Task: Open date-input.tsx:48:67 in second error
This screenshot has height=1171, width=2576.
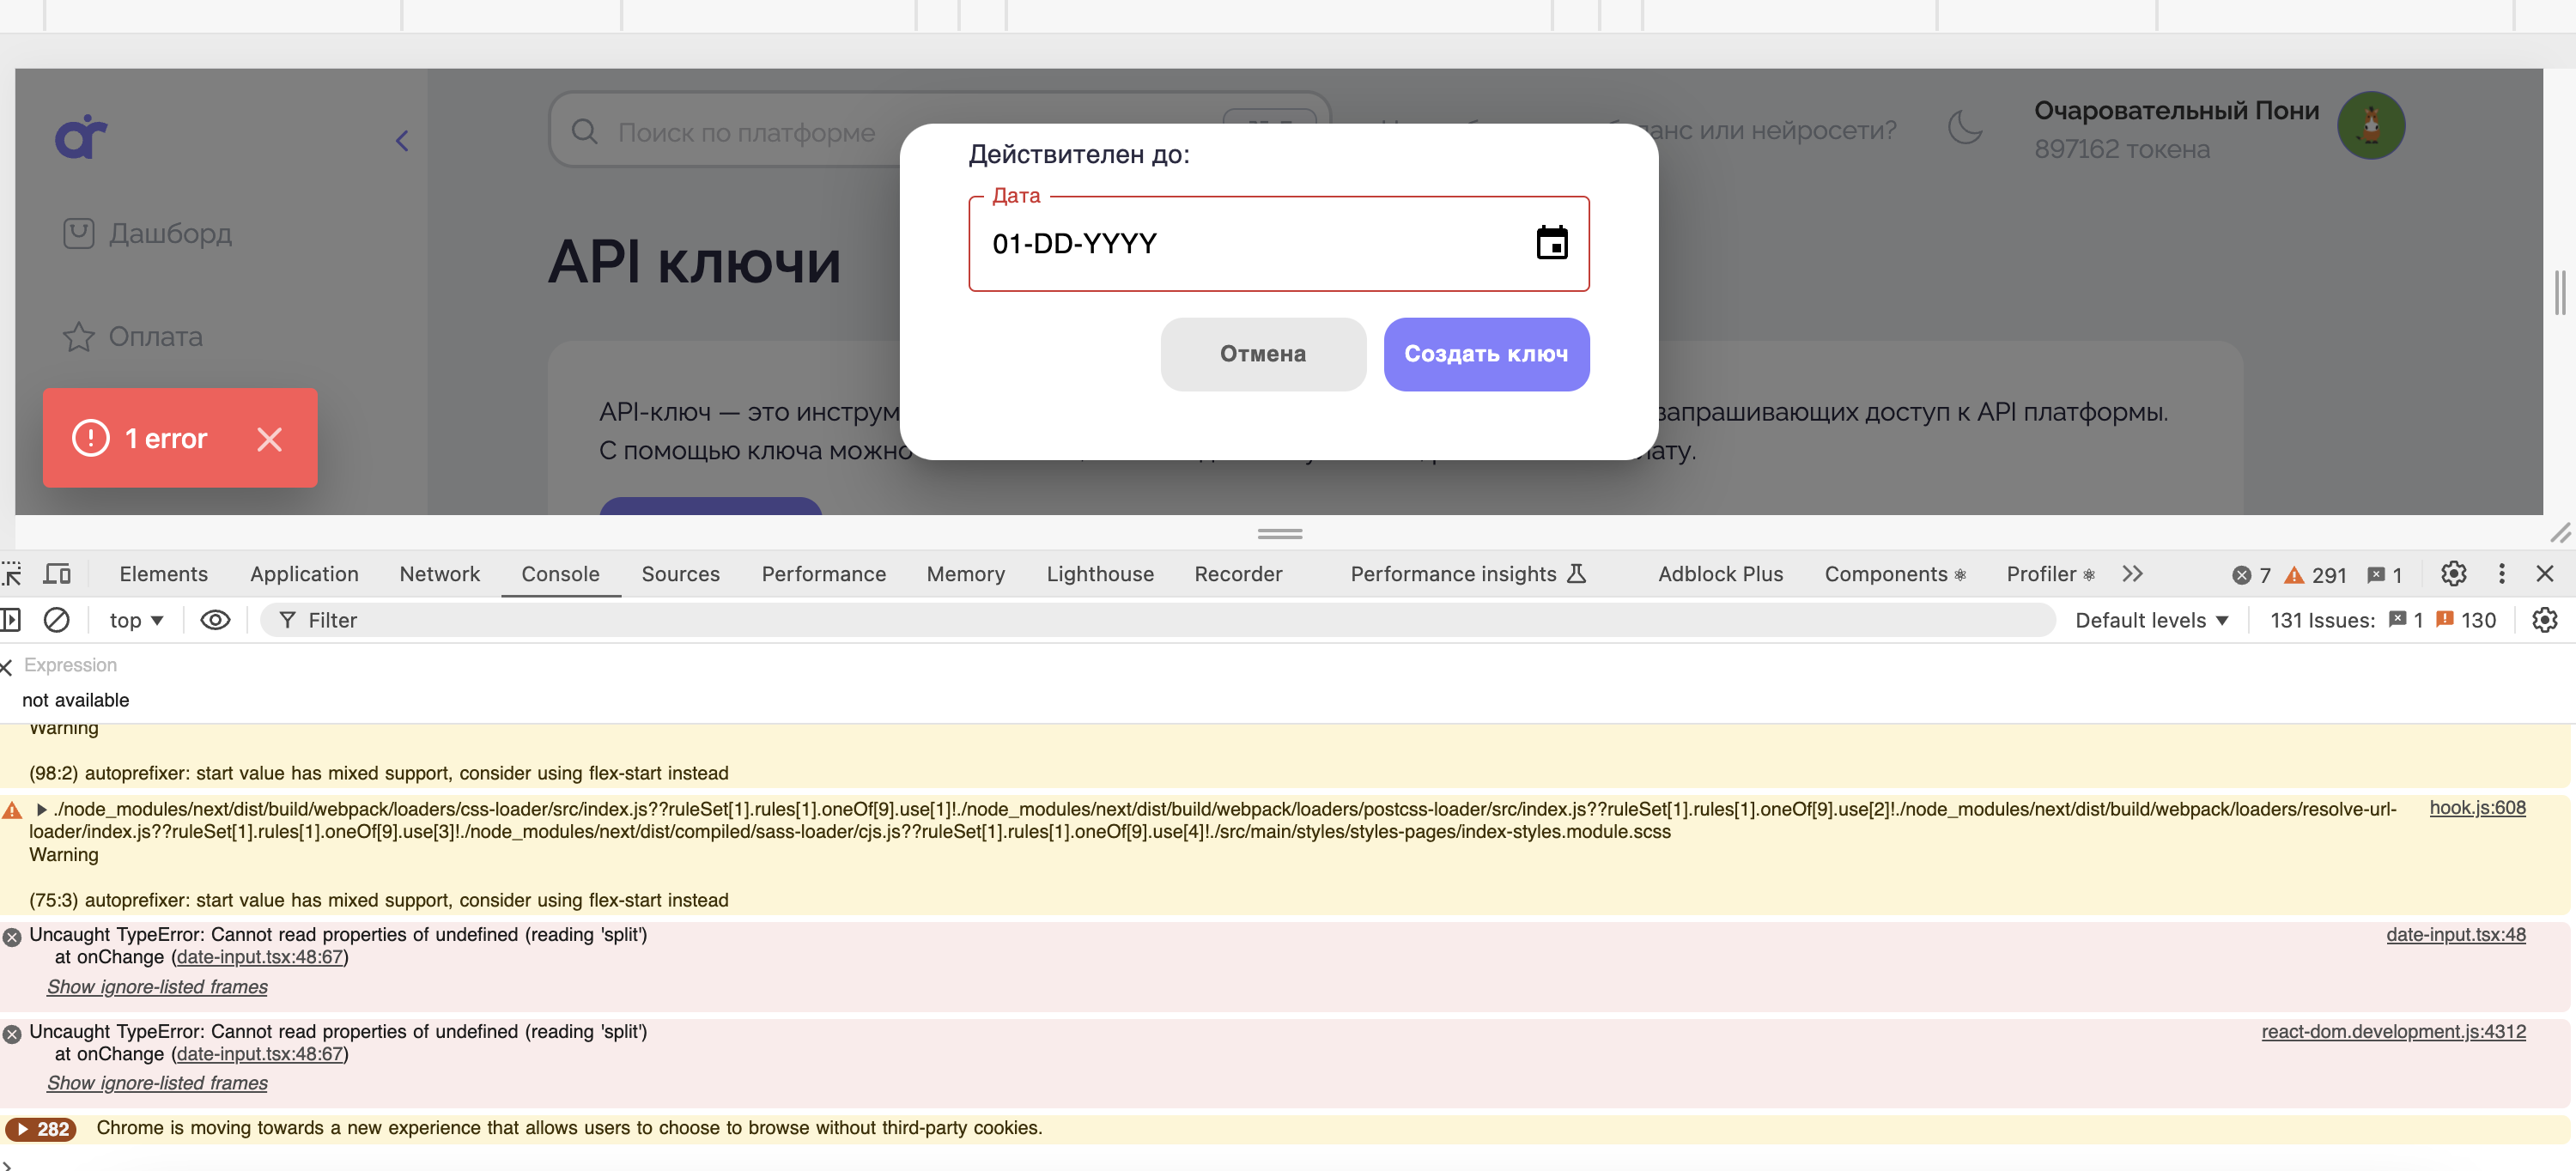Action: (x=260, y=1054)
